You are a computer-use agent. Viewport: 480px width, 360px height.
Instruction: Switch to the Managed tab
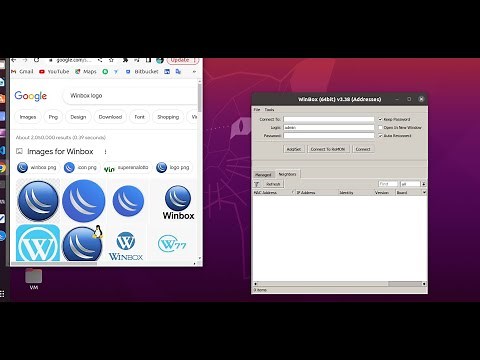coord(263,175)
